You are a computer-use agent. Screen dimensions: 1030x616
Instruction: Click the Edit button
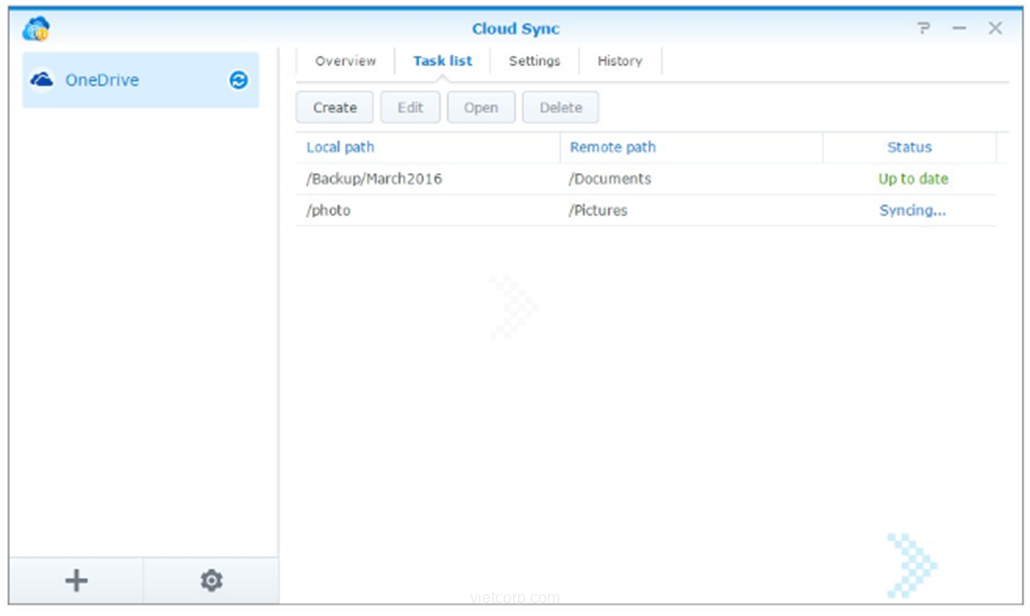[410, 108]
